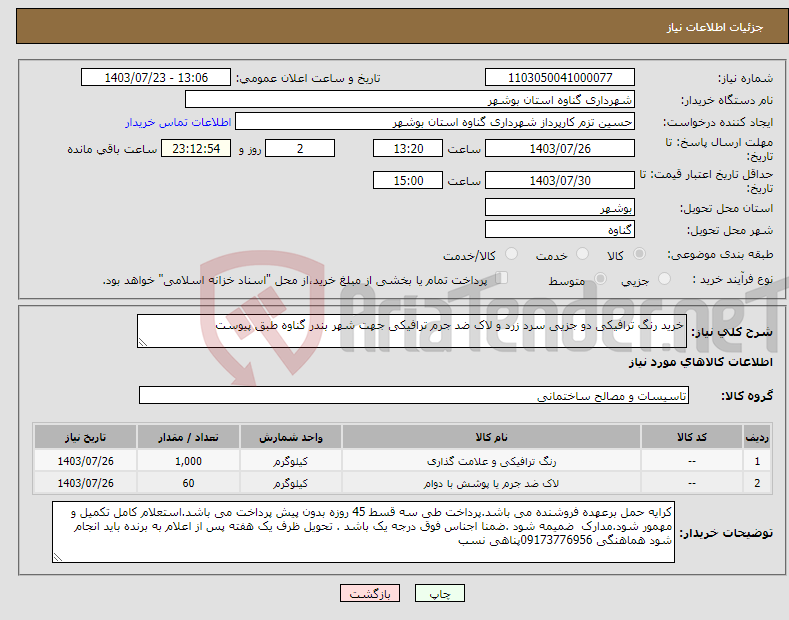
Task: Click the remaining time field 23:12:54
Action: click(x=196, y=148)
